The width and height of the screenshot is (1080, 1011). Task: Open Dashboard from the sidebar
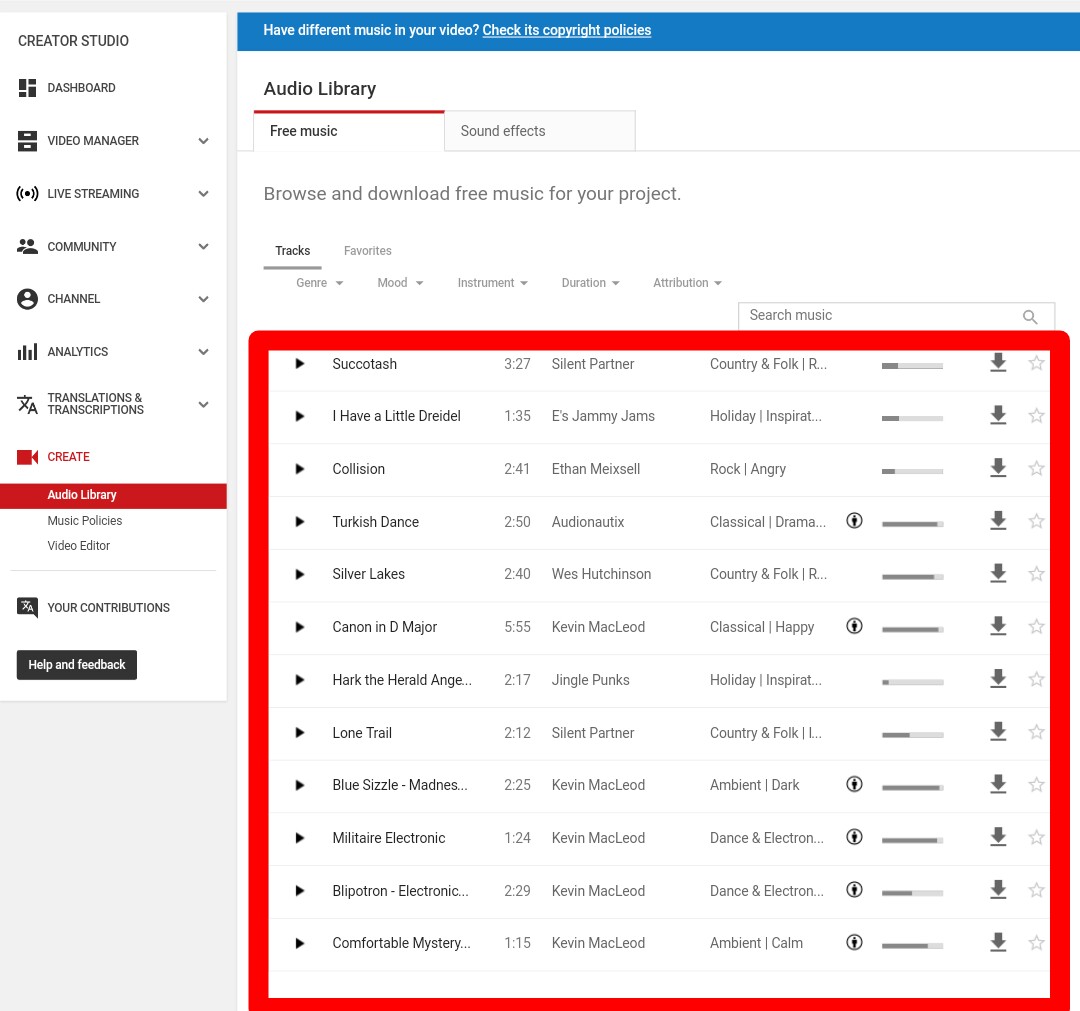tap(81, 88)
